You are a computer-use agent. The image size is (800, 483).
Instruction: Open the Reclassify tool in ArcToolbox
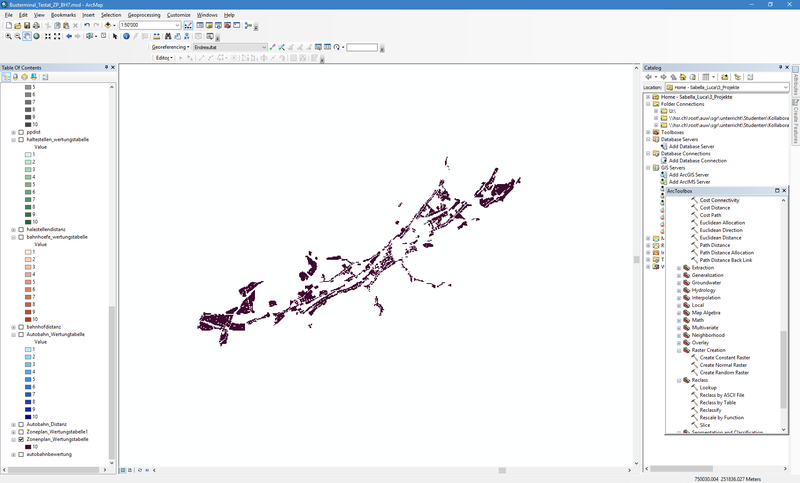point(711,410)
